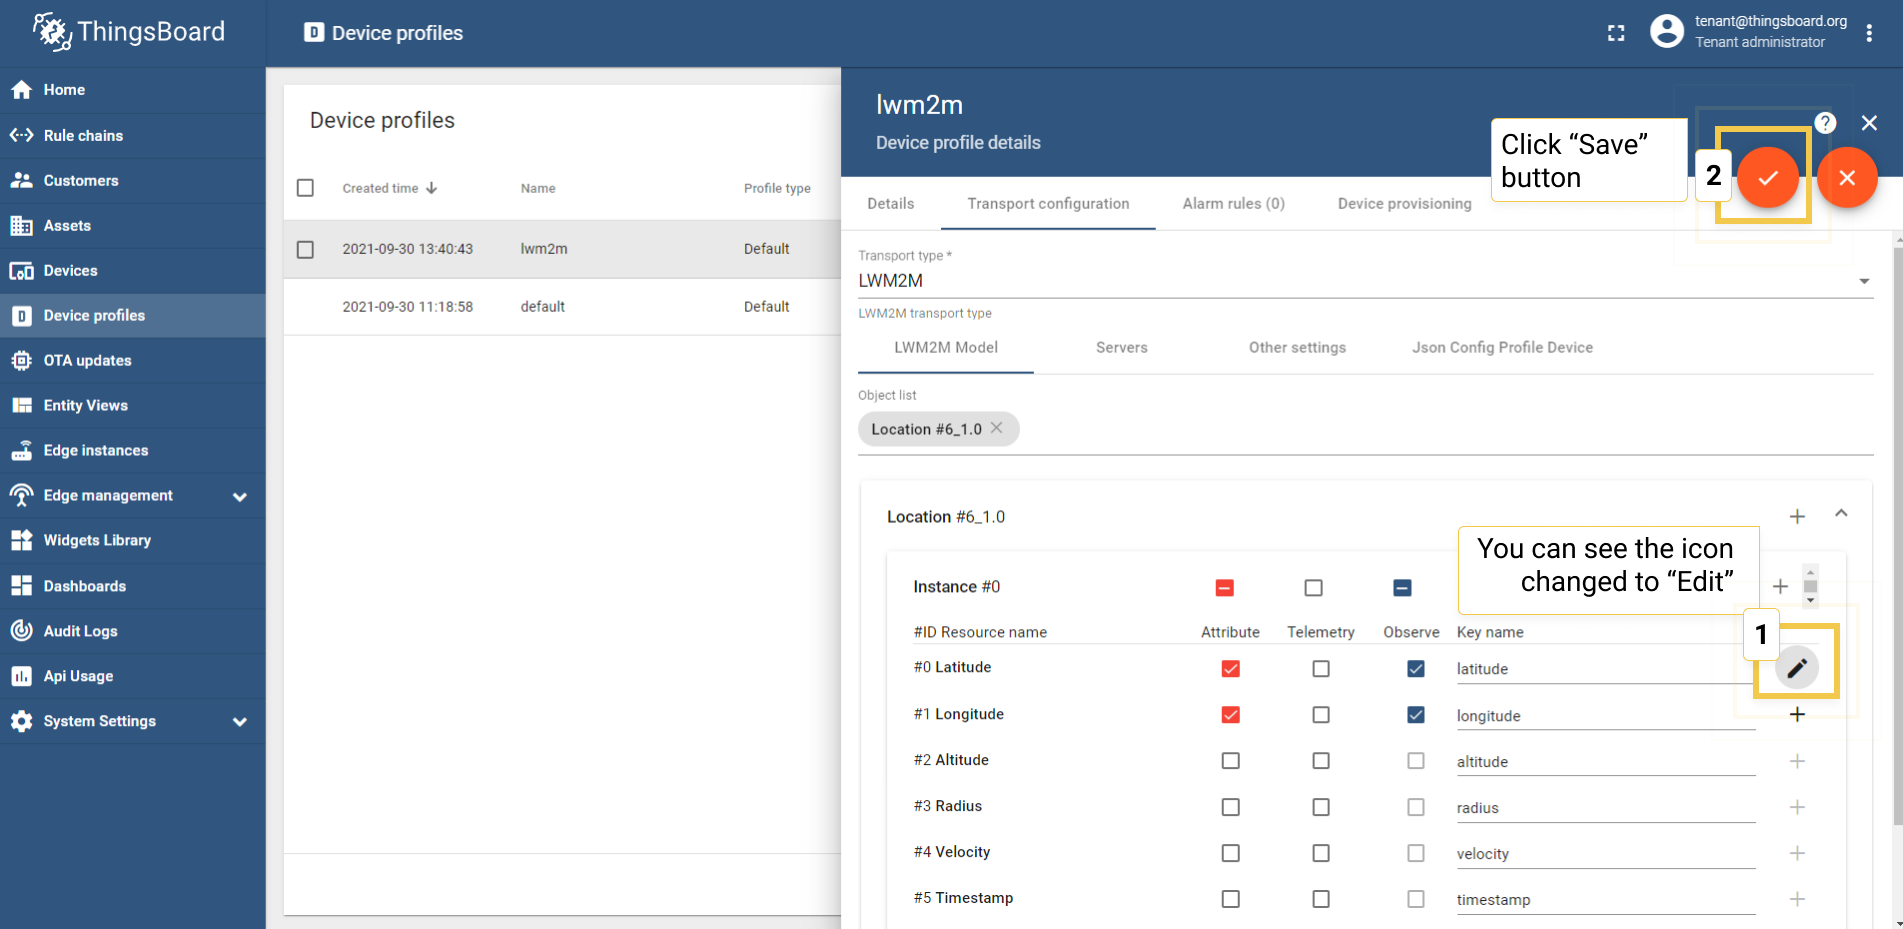Viewport: 1903px width, 929px height.
Task: Go to Entity Views
Action: pos(132,405)
